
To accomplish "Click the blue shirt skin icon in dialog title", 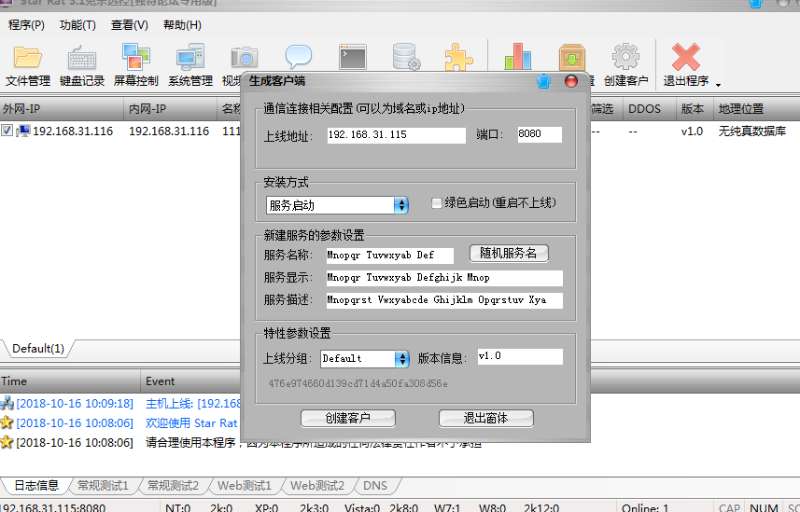I will [x=544, y=81].
